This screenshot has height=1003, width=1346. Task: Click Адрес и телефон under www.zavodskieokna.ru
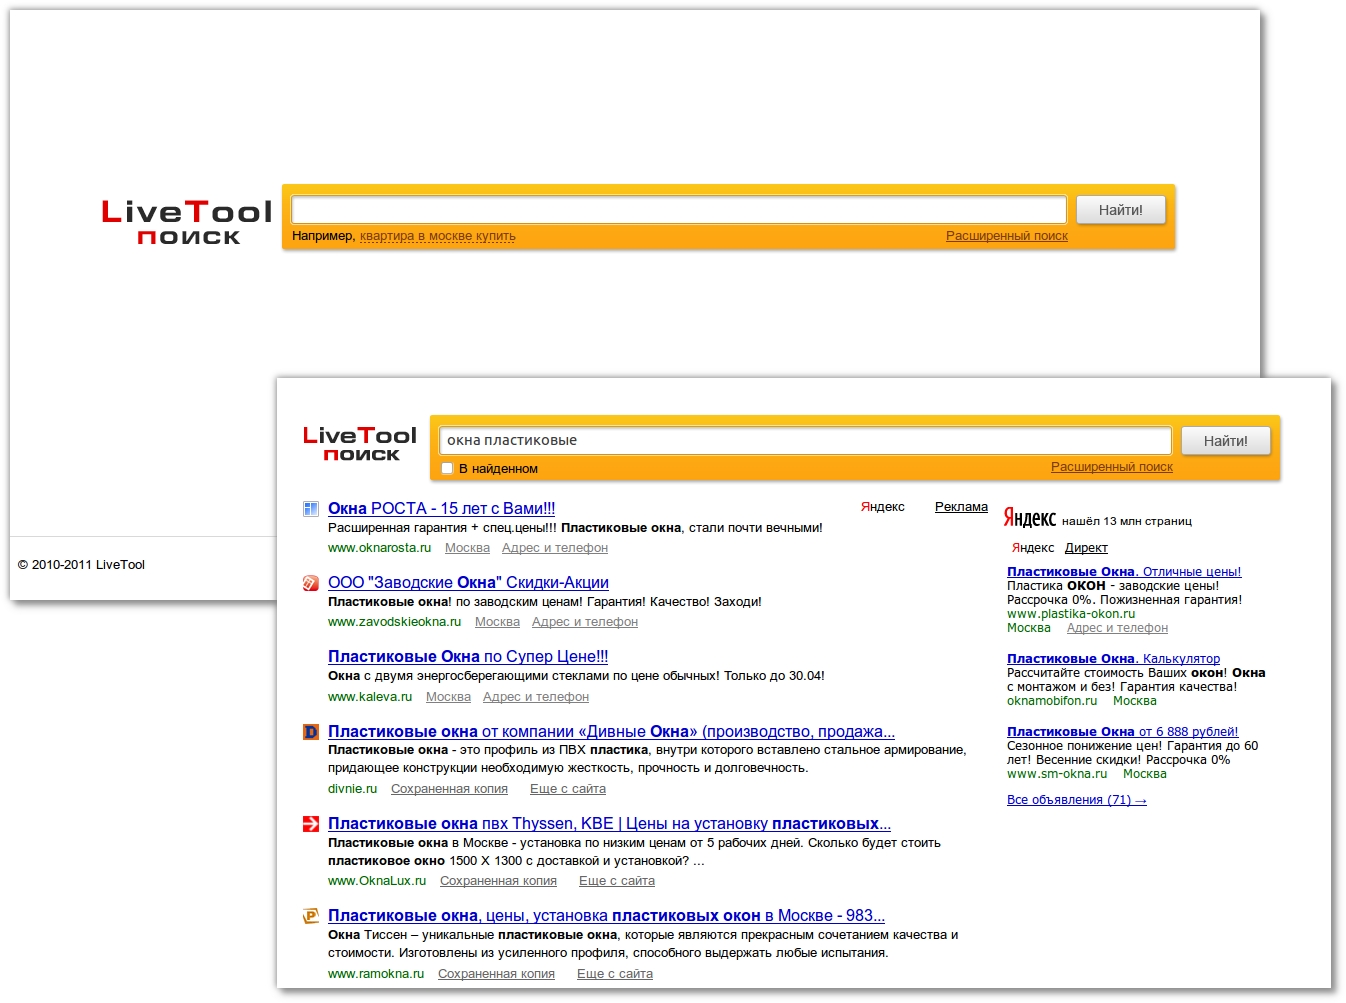tap(585, 622)
